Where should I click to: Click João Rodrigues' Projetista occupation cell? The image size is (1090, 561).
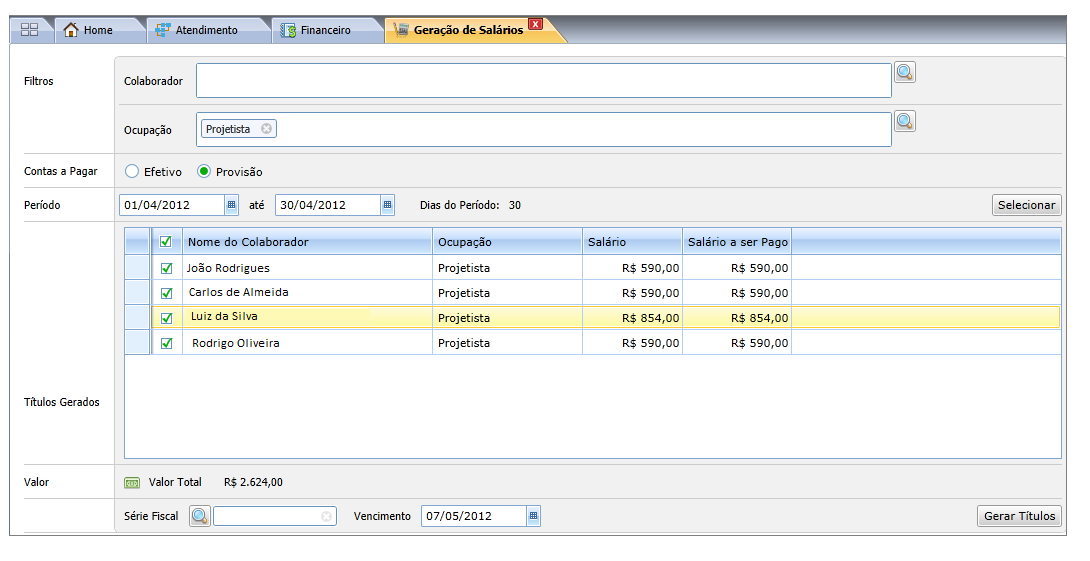click(x=507, y=268)
